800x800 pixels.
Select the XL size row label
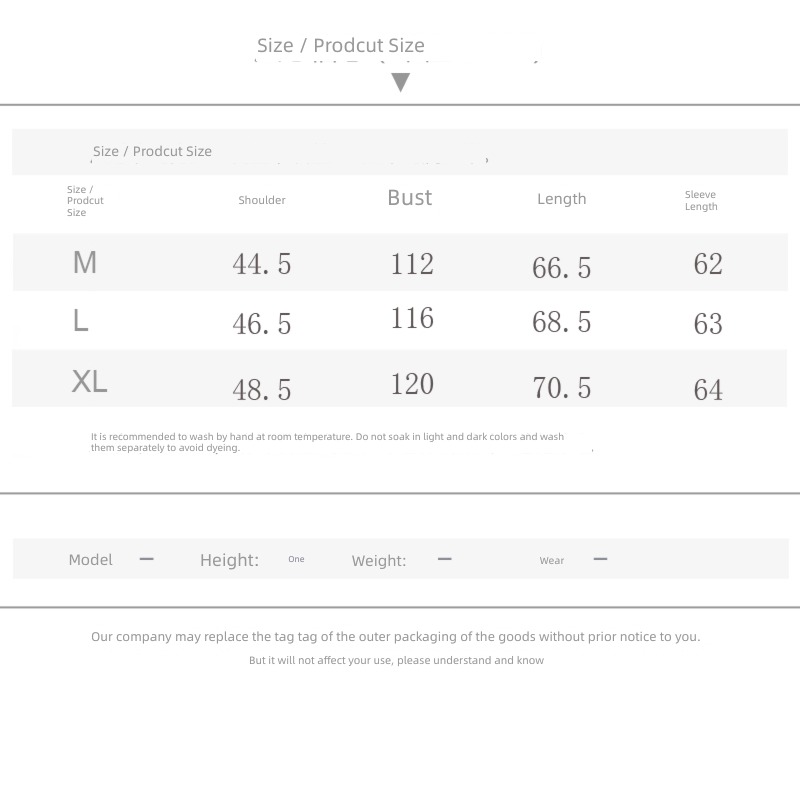[89, 381]
